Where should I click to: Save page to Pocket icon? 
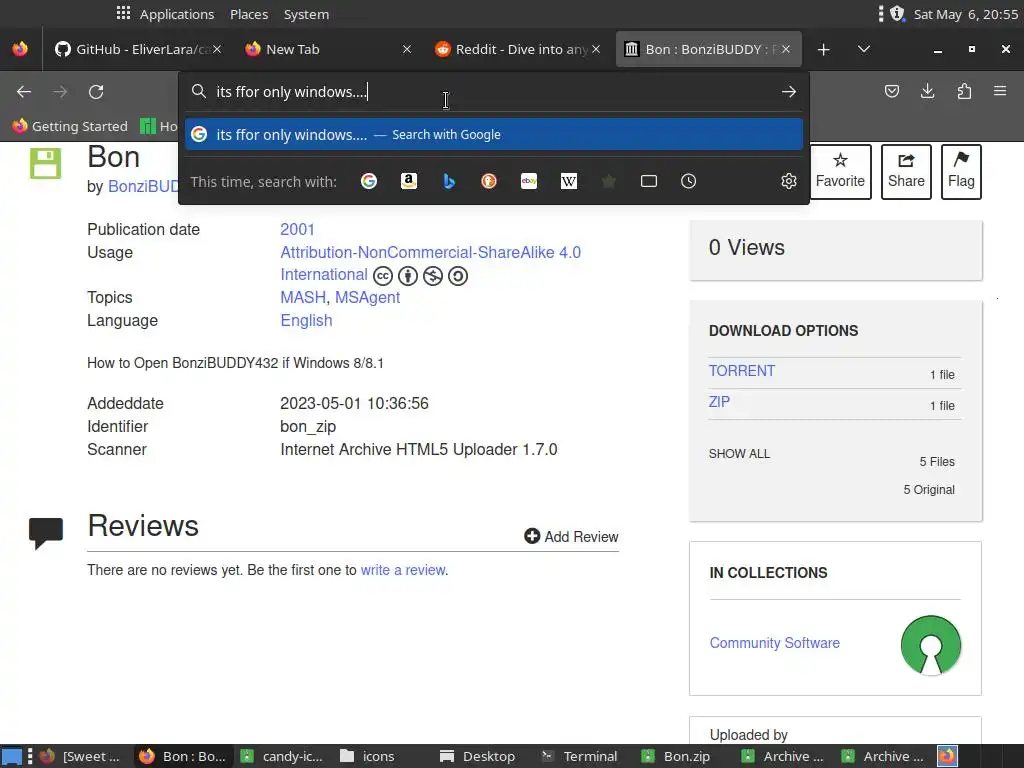coord(891,91)
